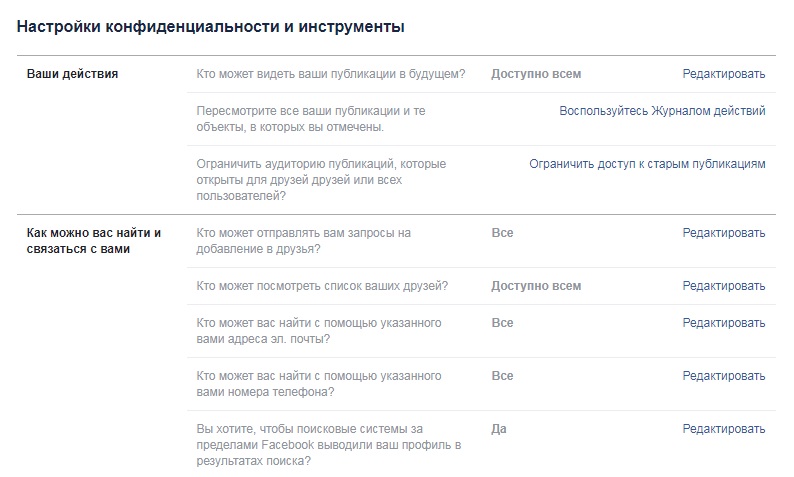The image size is (794, 477).
Task: Click 'Как можно вас найти и связаться' heading
Action: 94,241
